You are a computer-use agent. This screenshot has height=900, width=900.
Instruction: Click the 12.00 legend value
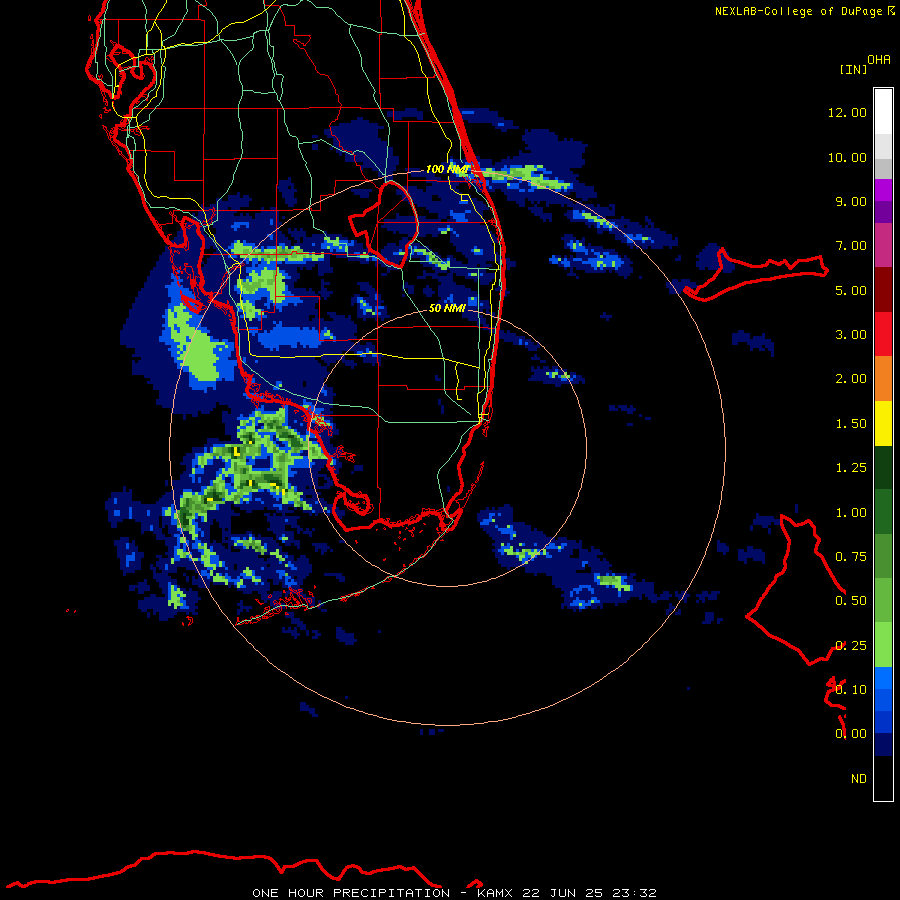click(847, 112)
